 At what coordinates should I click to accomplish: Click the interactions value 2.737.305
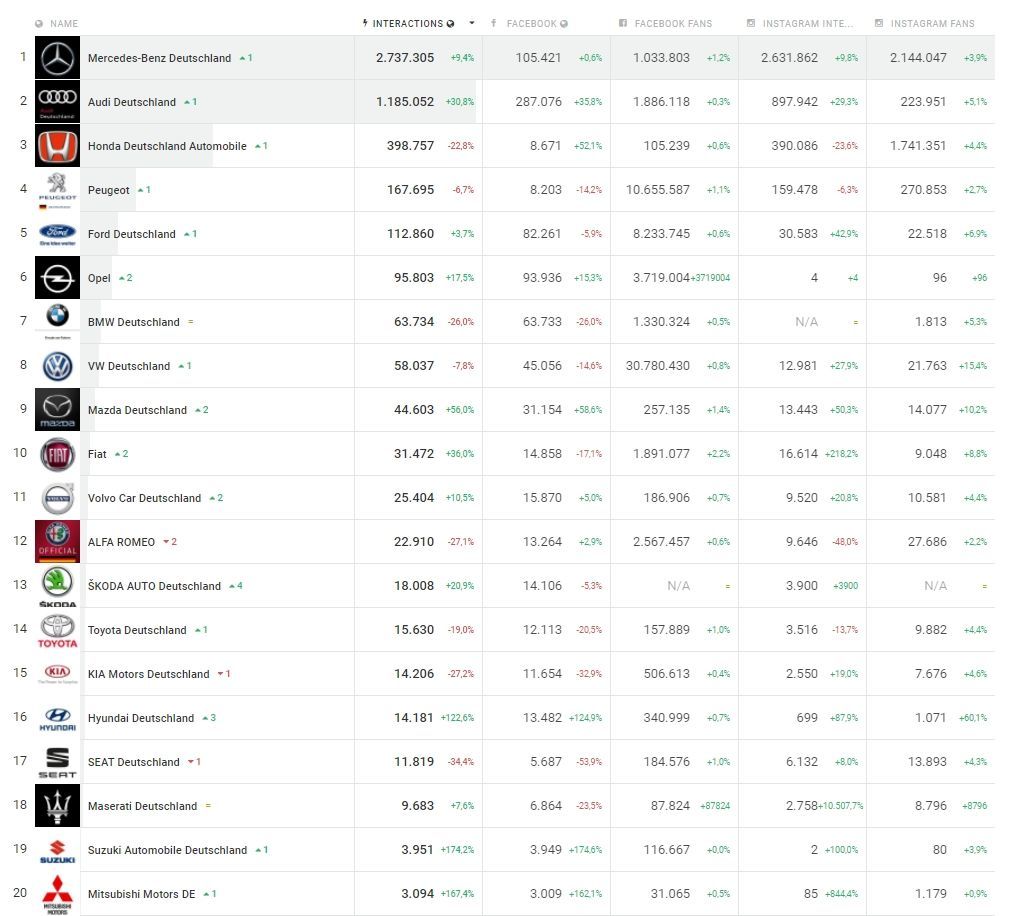[x=405, y=57]
